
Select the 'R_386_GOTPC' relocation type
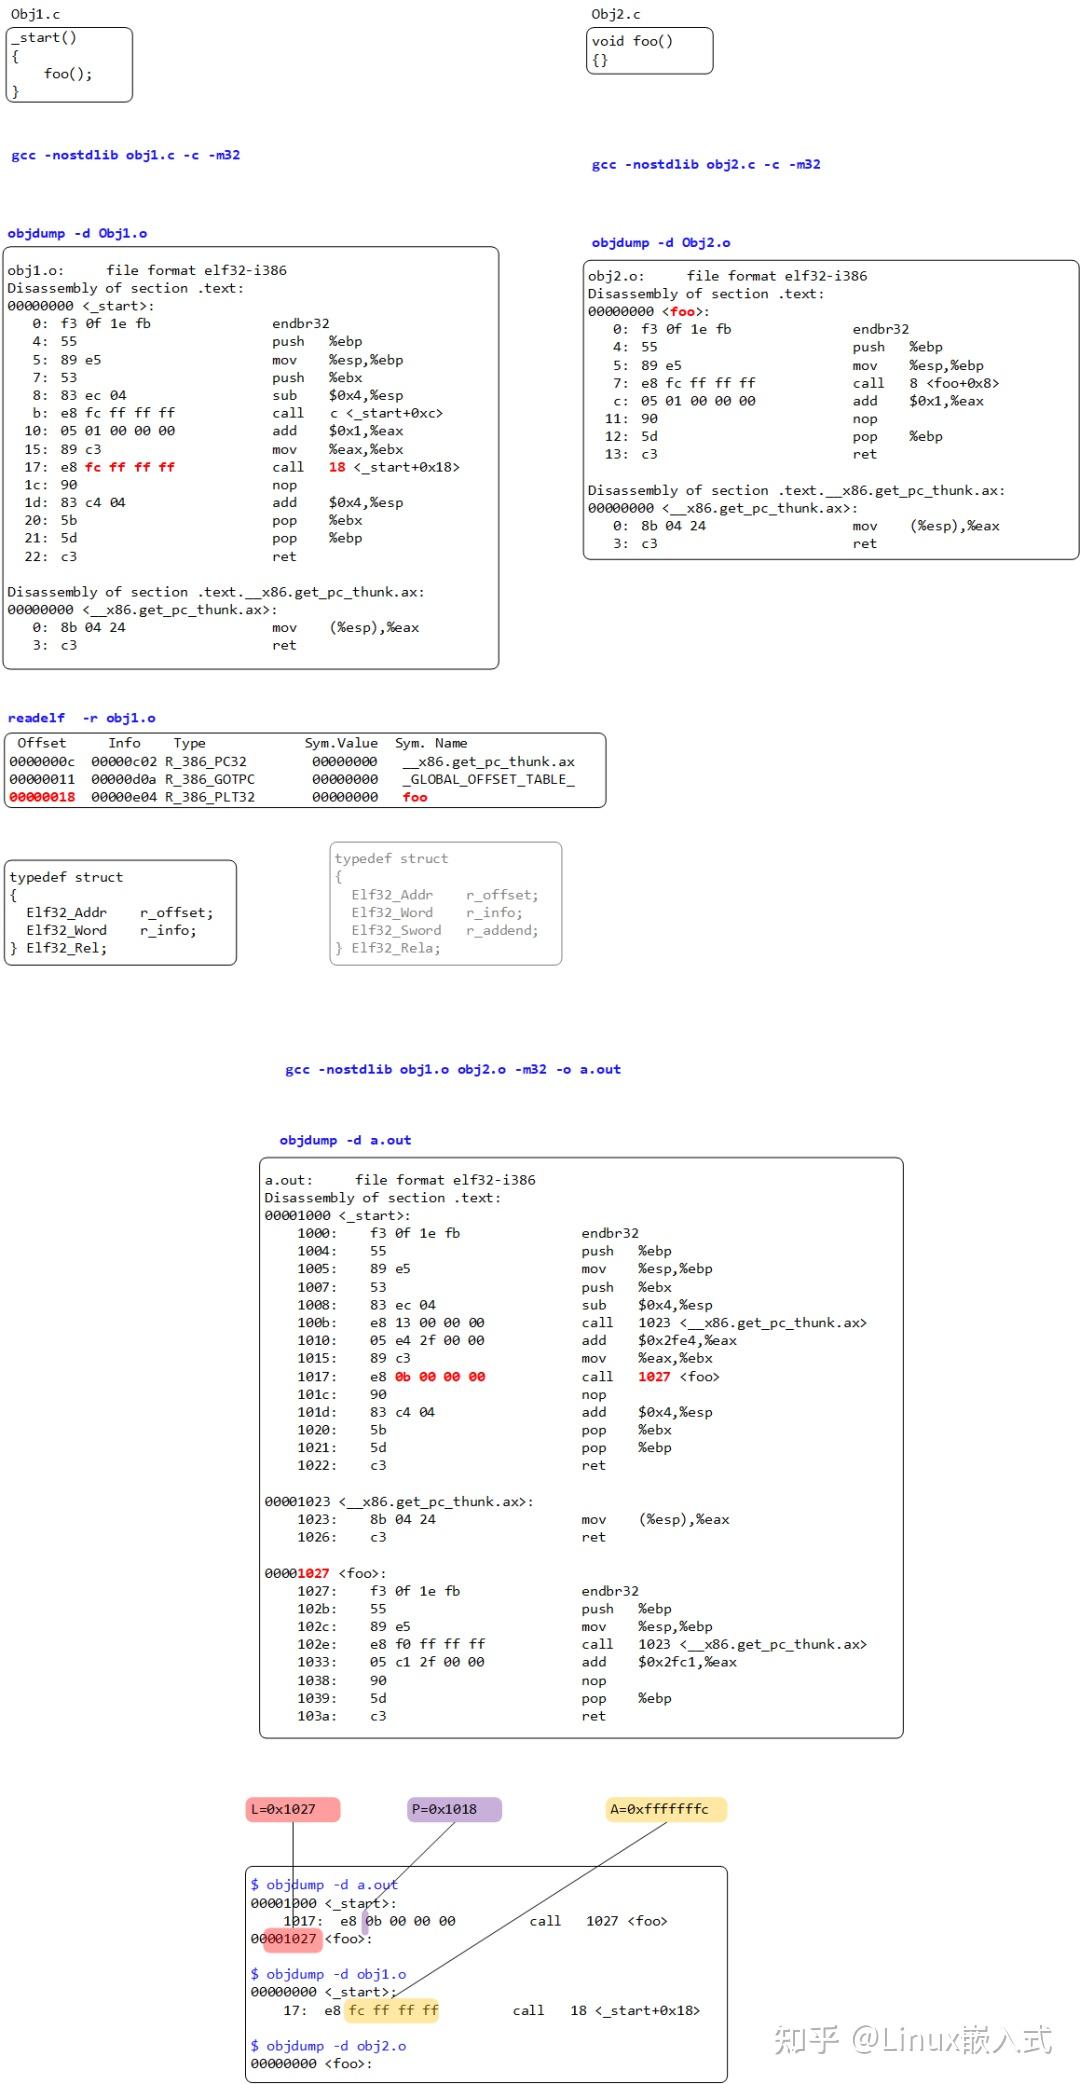210,779
